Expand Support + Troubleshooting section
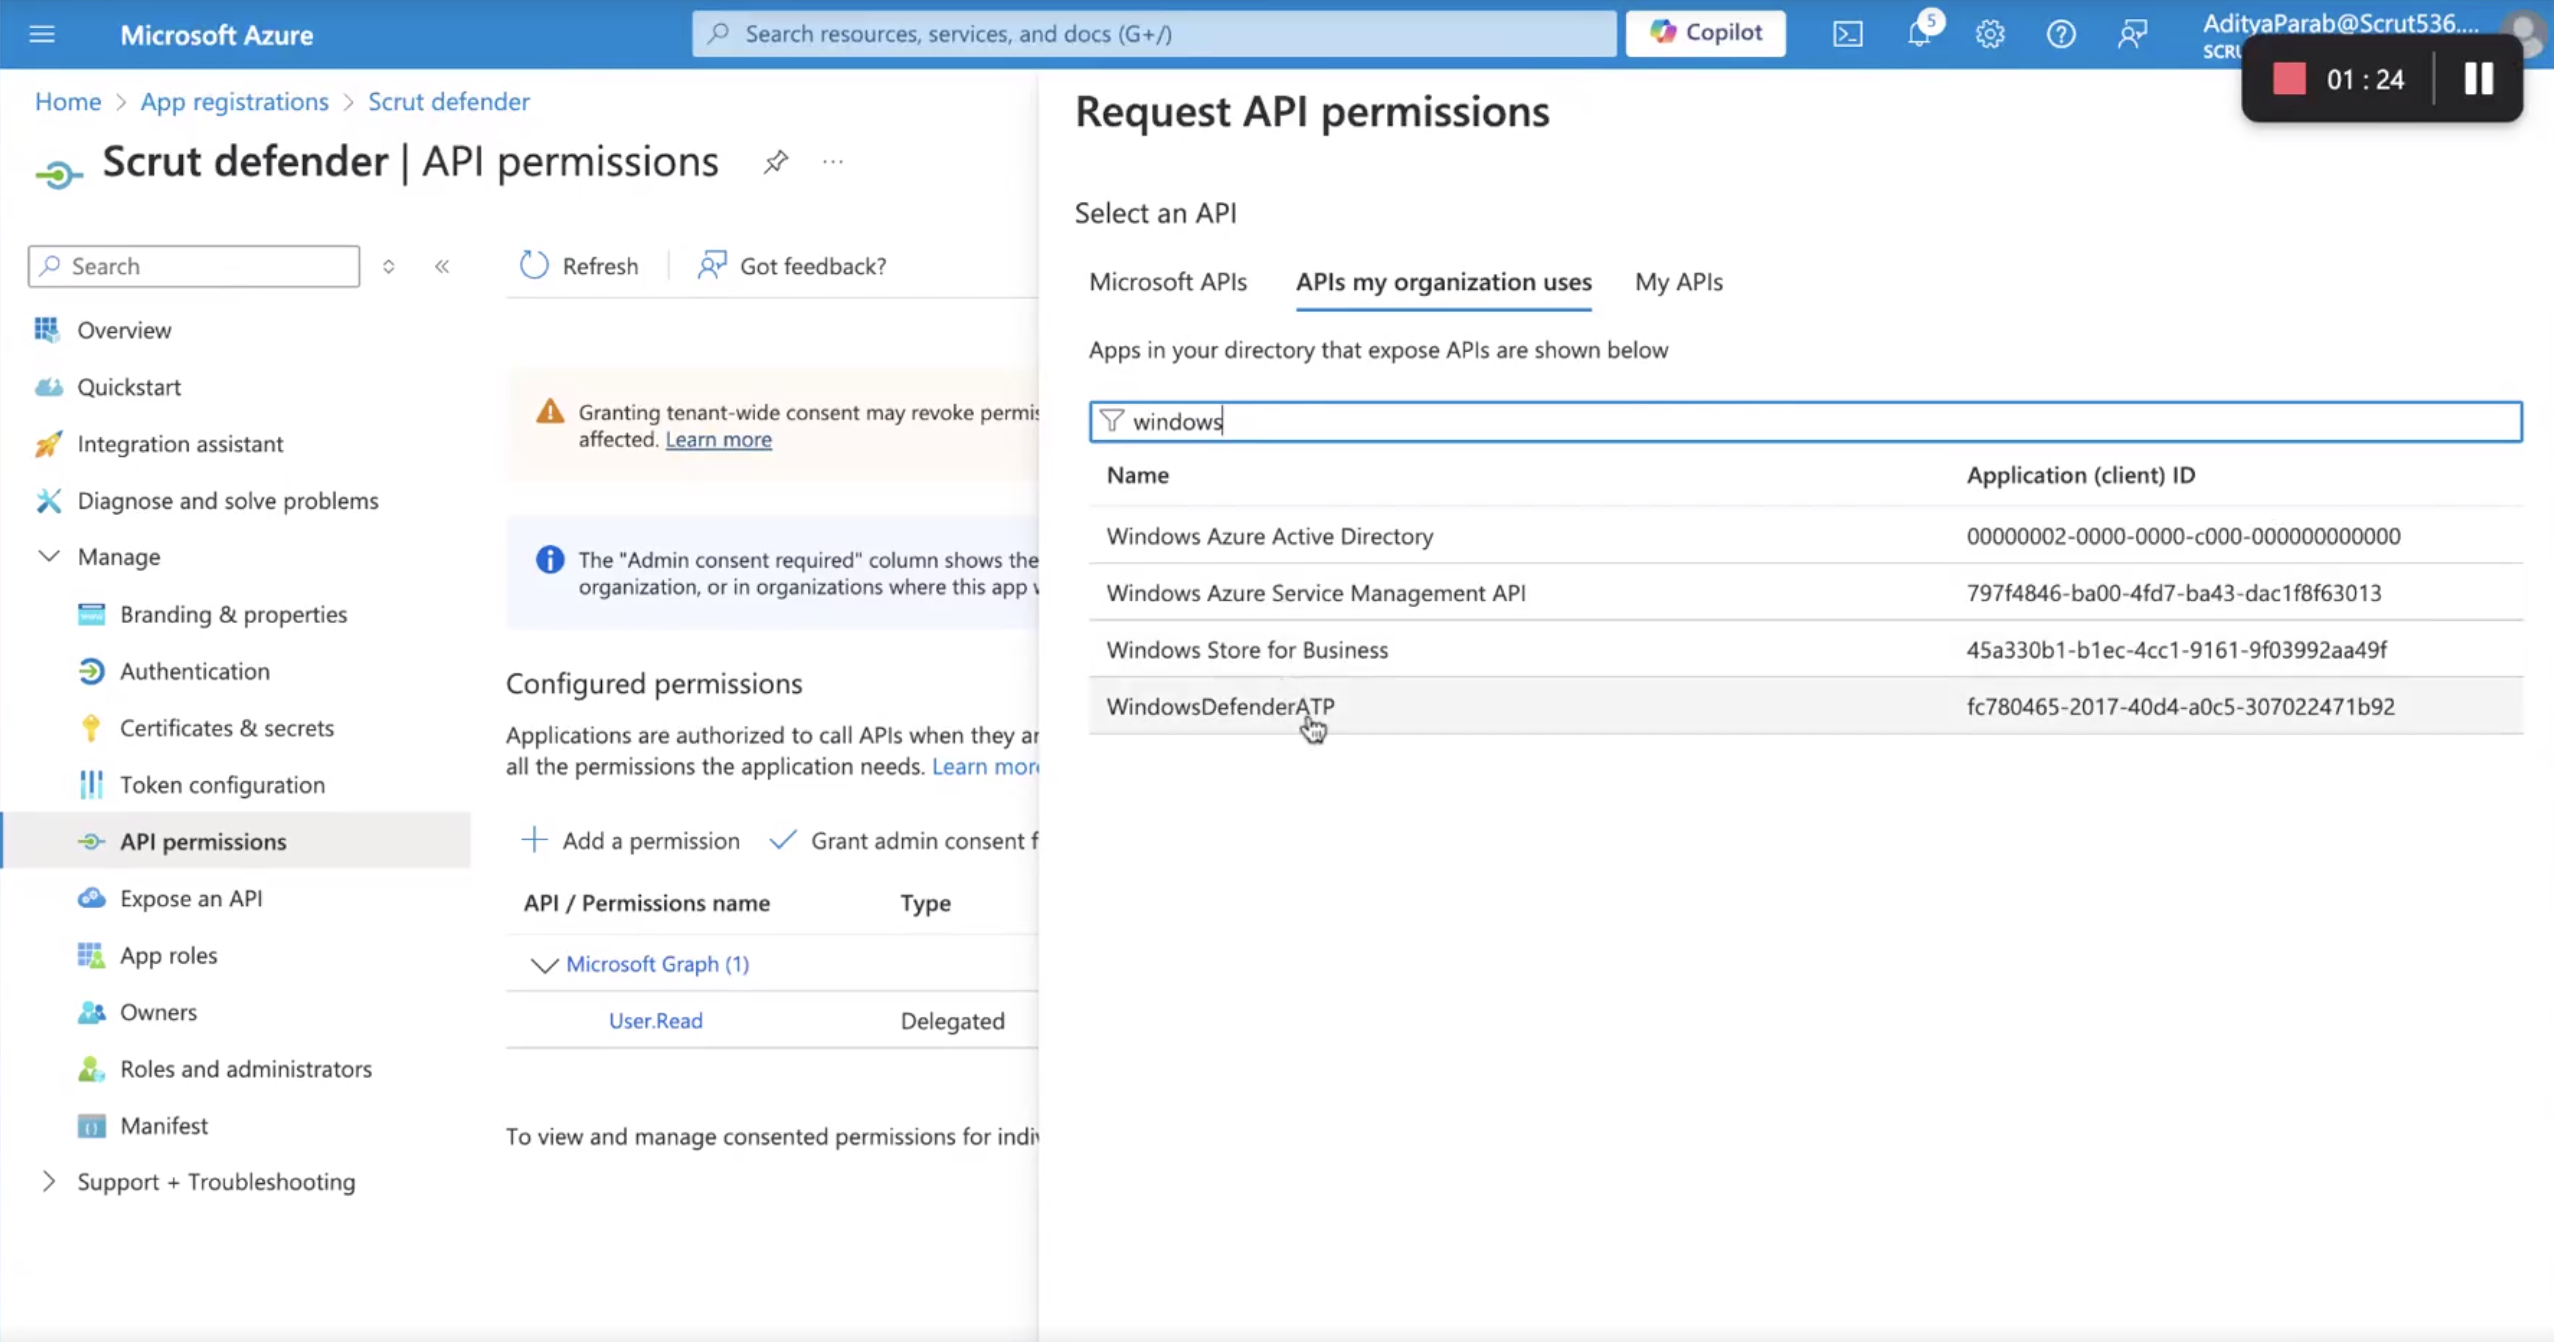This screenshot has height=1342, width=2554. click(49, 1181)
